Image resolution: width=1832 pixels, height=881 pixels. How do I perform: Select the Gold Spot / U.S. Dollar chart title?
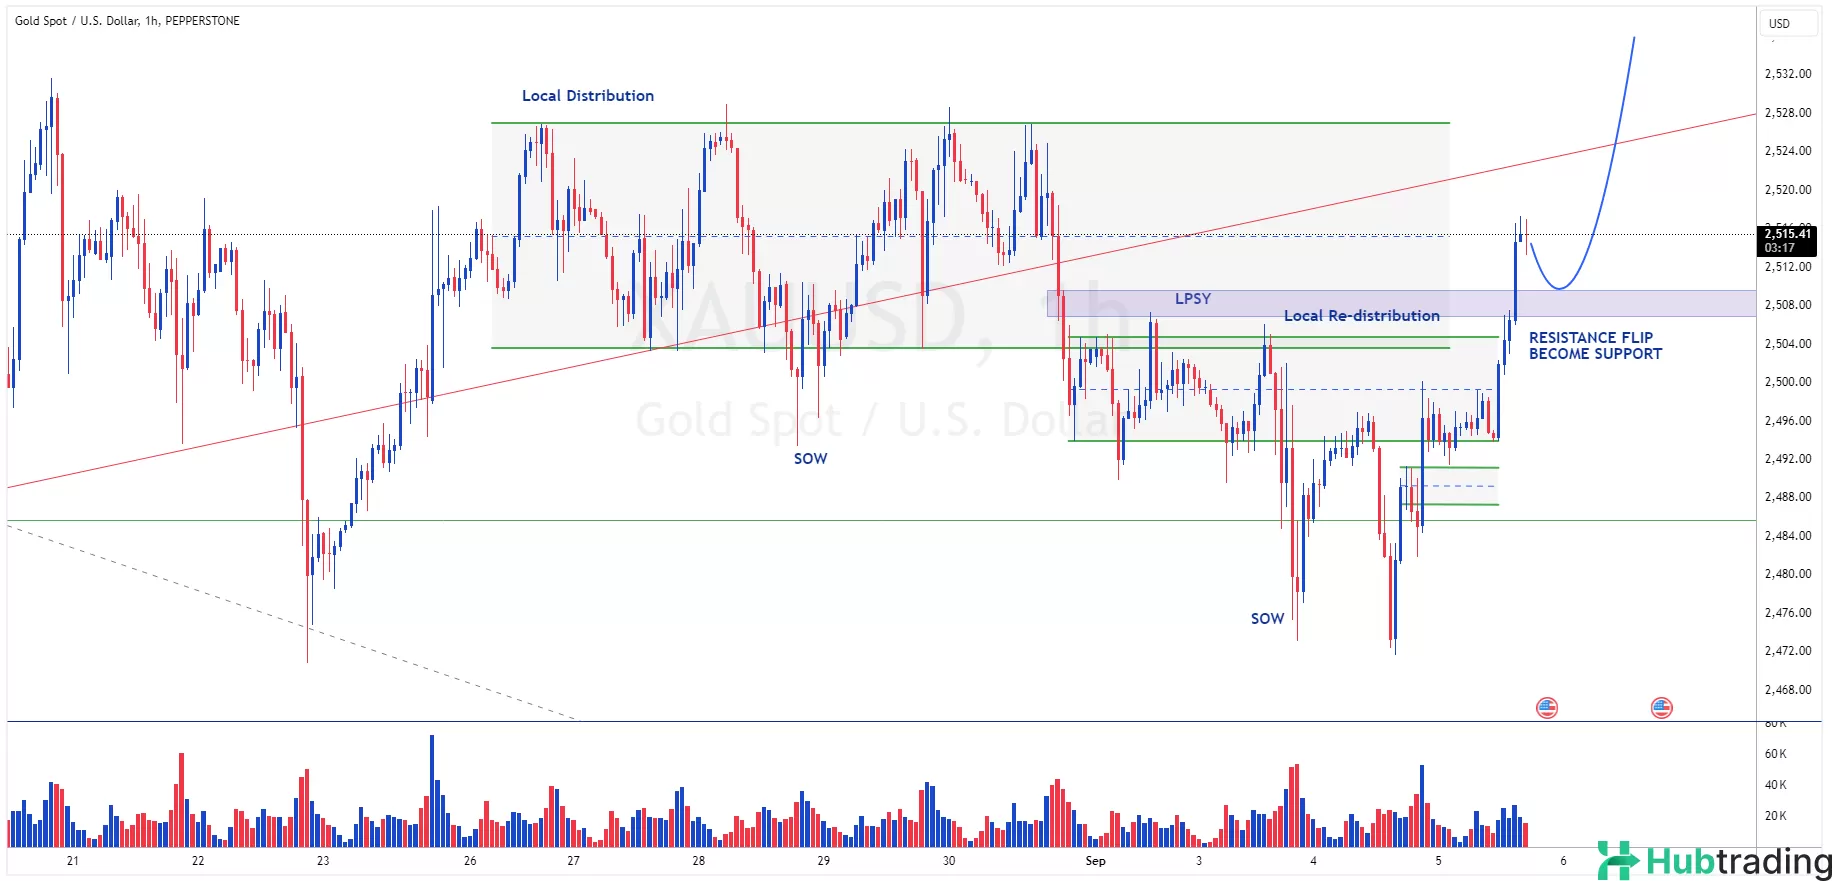click(127, 21)
